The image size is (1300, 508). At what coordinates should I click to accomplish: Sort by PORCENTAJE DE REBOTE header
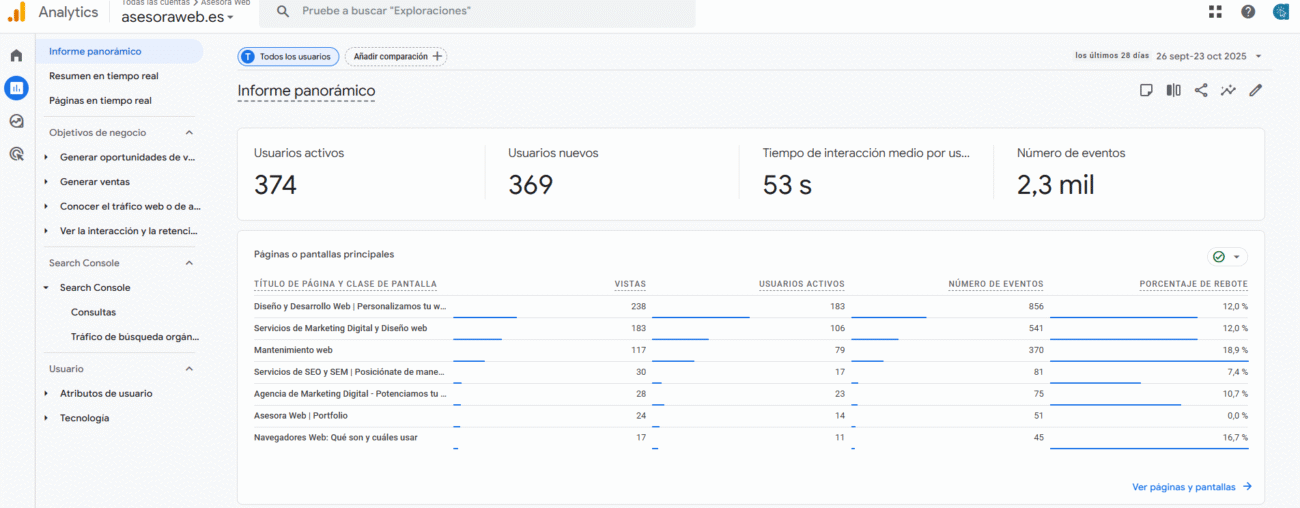pyautogui.click(x=1194, y=285)
